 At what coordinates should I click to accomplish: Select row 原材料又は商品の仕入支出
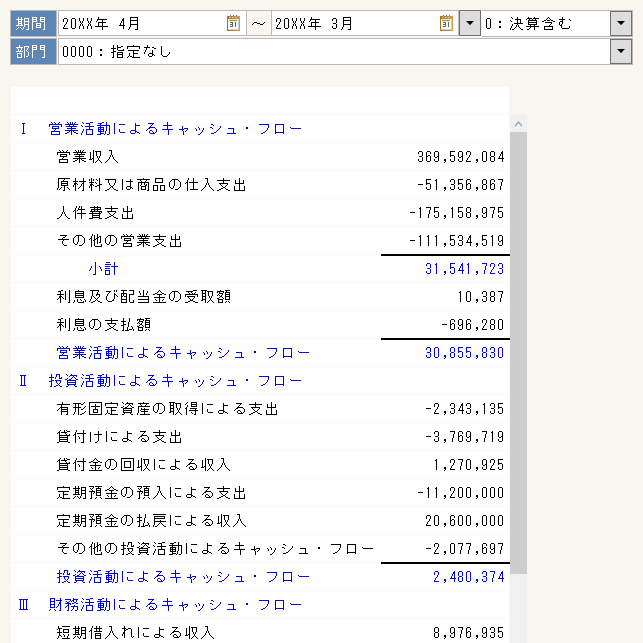pyautogui.click(x=260, y=185)
